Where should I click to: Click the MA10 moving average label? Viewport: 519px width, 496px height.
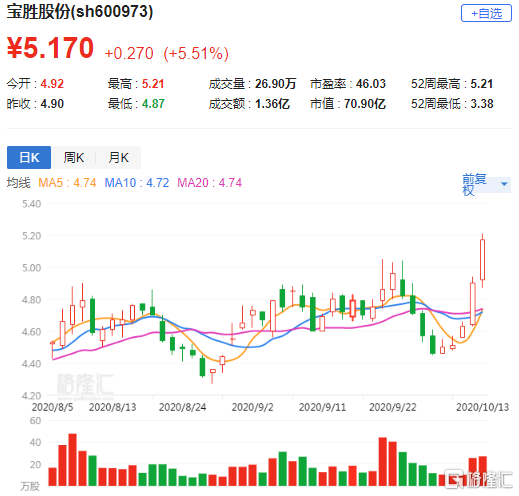137,183
